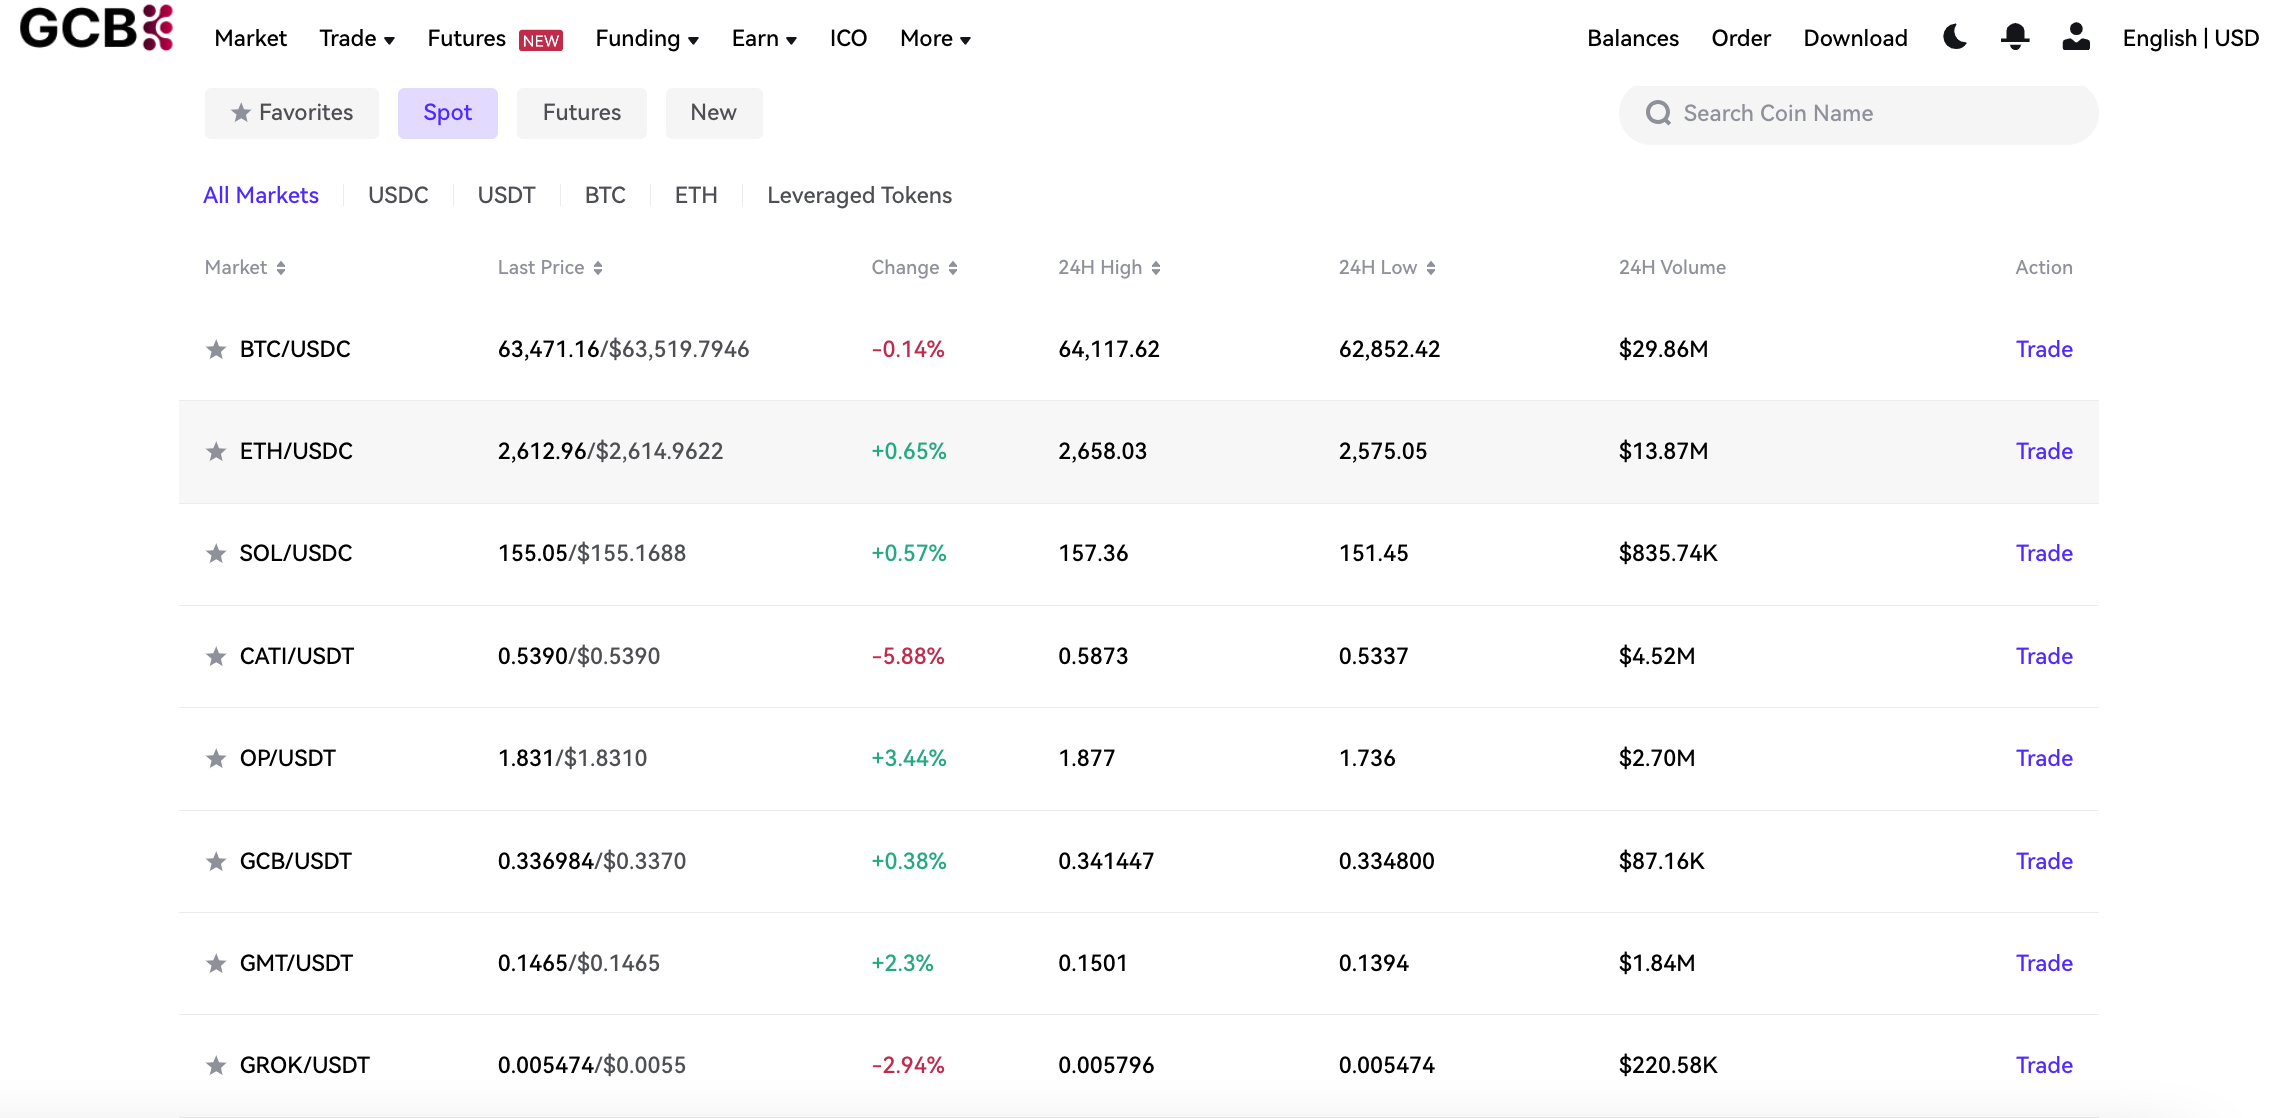Click the GCB logo
This screenshot has height=1118, width=2276.
click(x=96, y=28)
